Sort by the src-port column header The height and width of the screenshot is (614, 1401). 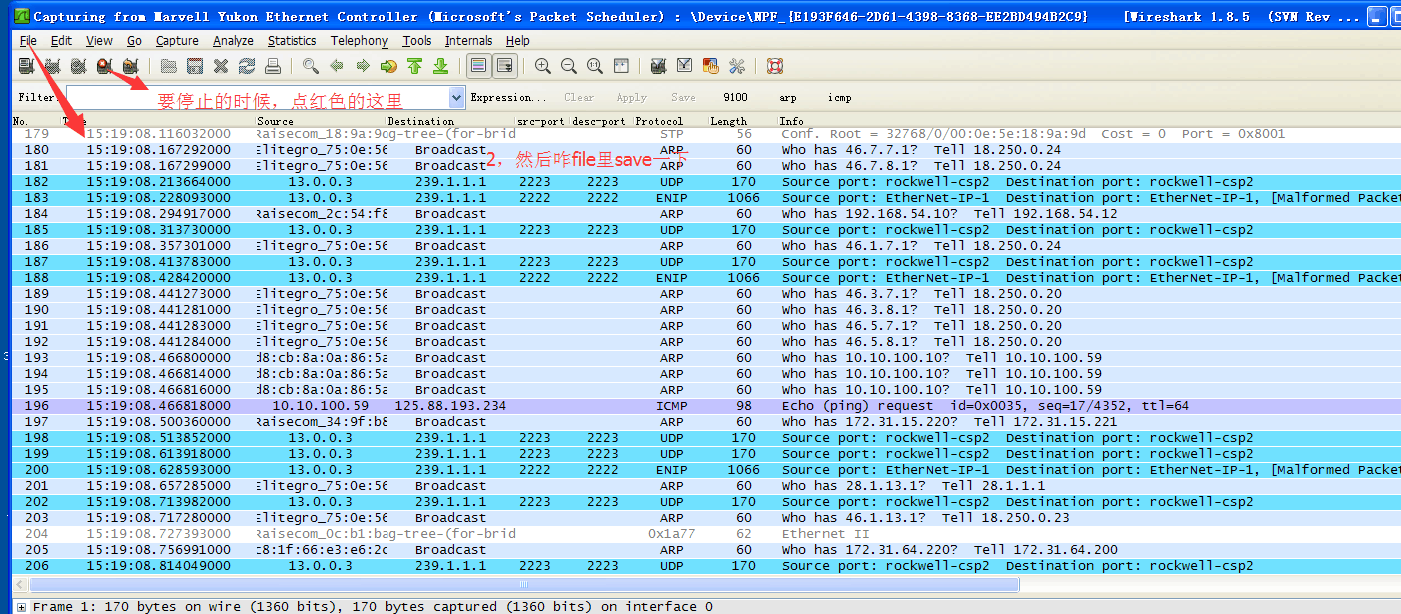(x=542, y=121)
